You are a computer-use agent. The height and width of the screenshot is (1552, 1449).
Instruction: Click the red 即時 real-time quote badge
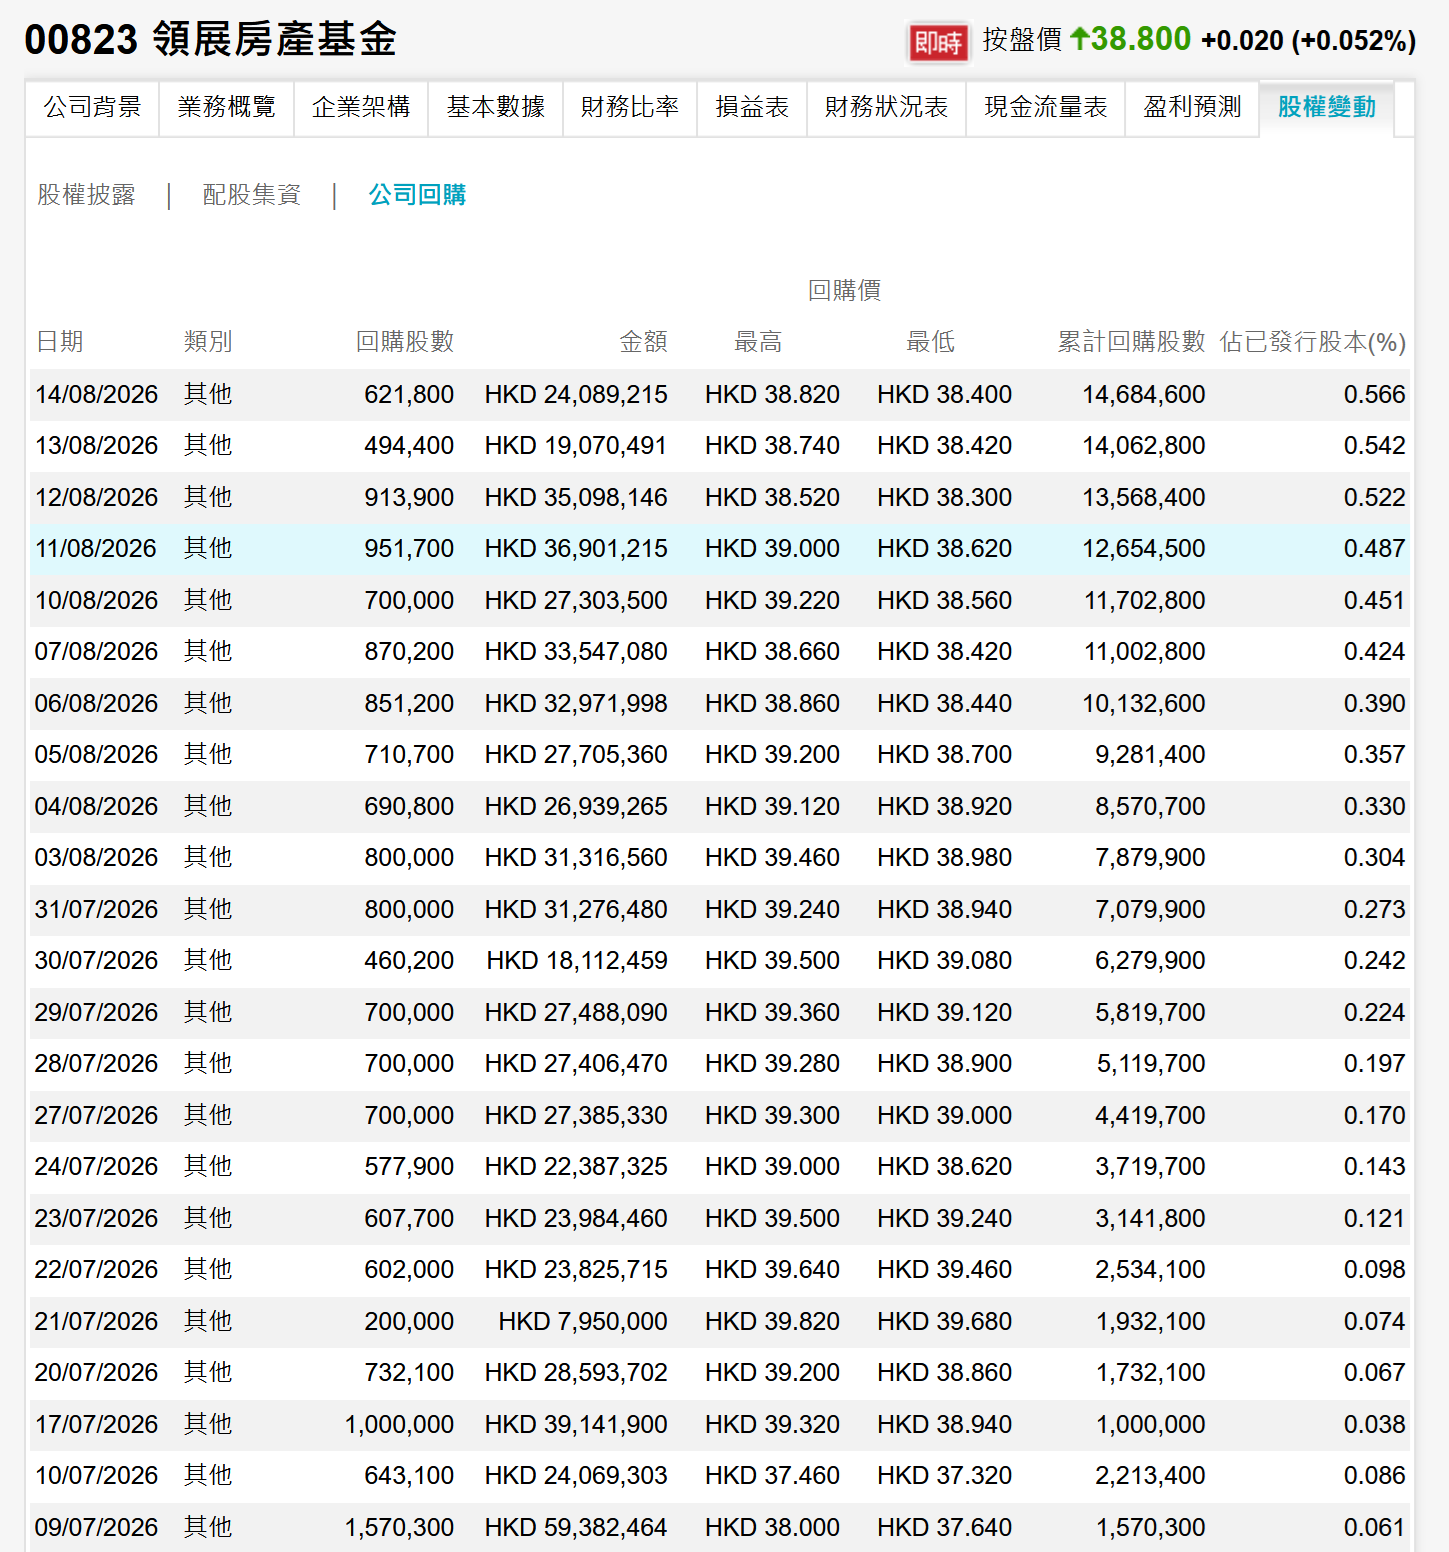click(938, 43)
